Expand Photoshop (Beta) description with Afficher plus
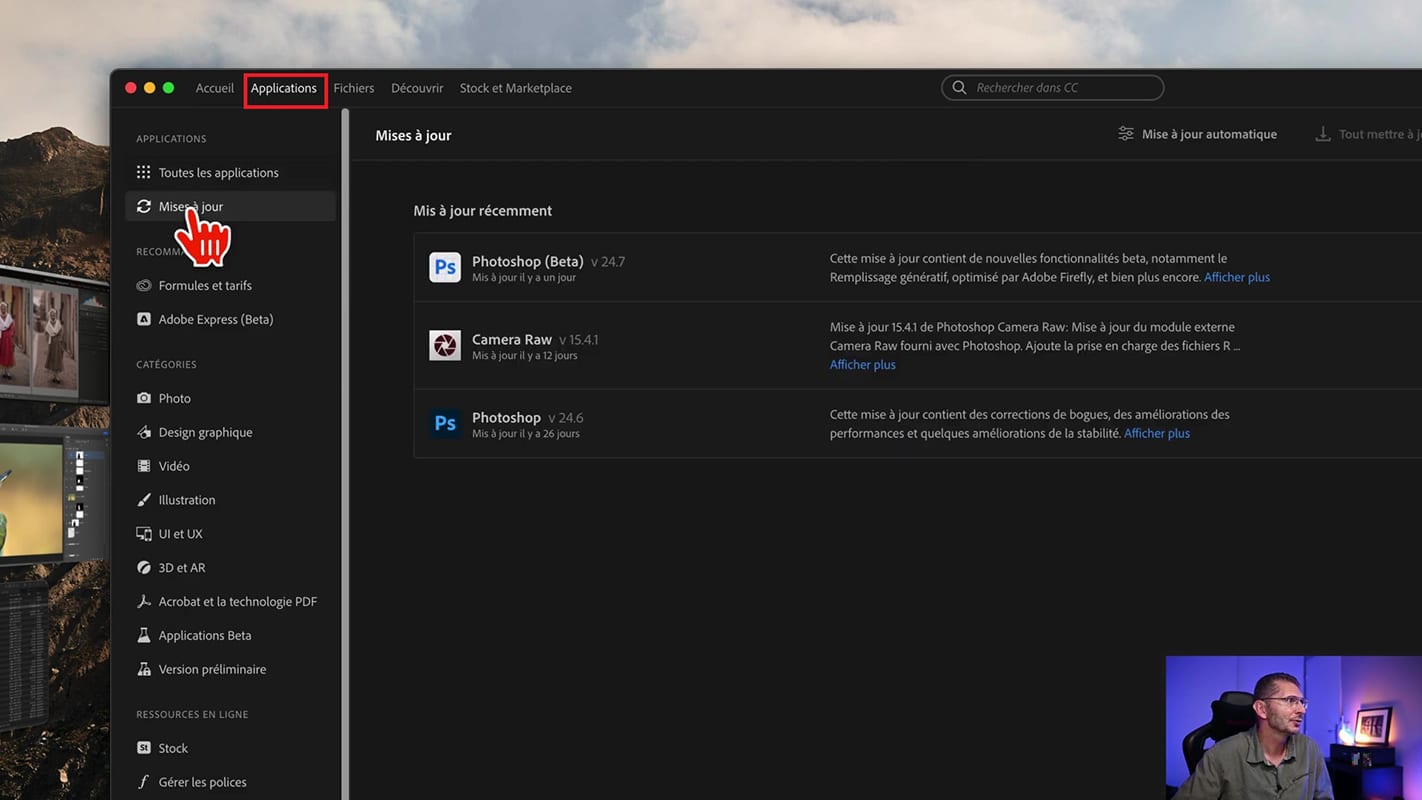This screenshot has height=800, width=1422. (x=1237, y=277)
